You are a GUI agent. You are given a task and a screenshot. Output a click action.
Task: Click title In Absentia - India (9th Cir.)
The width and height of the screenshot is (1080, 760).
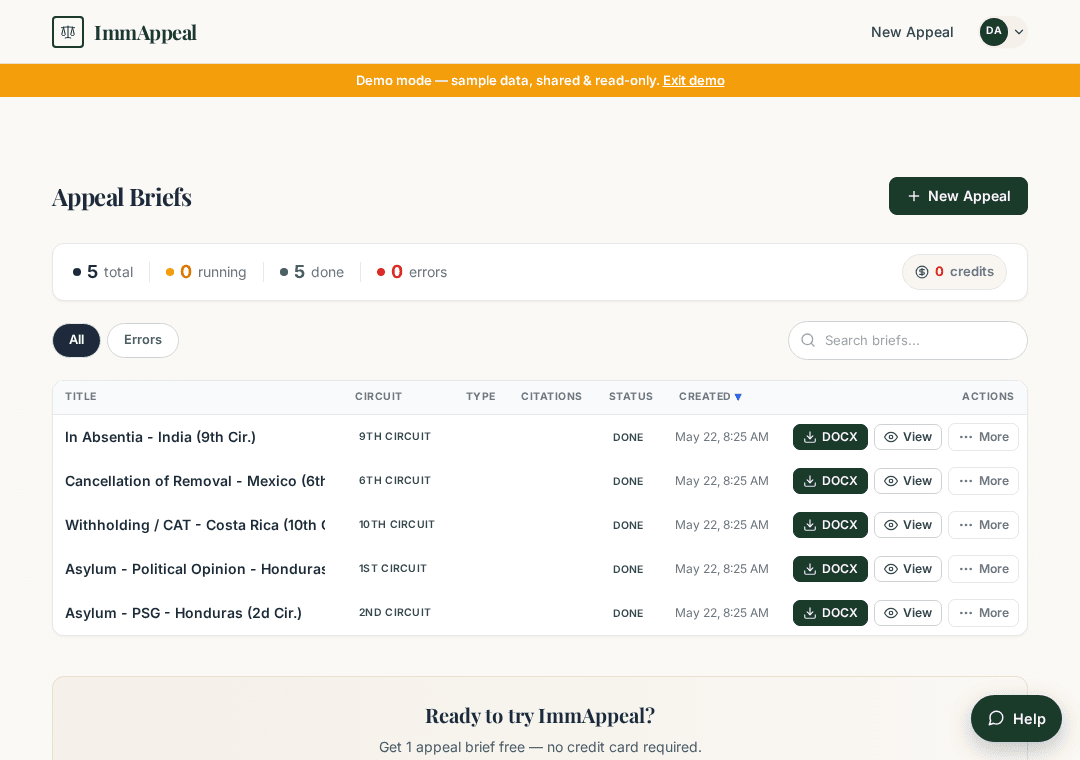pos(160,437)
